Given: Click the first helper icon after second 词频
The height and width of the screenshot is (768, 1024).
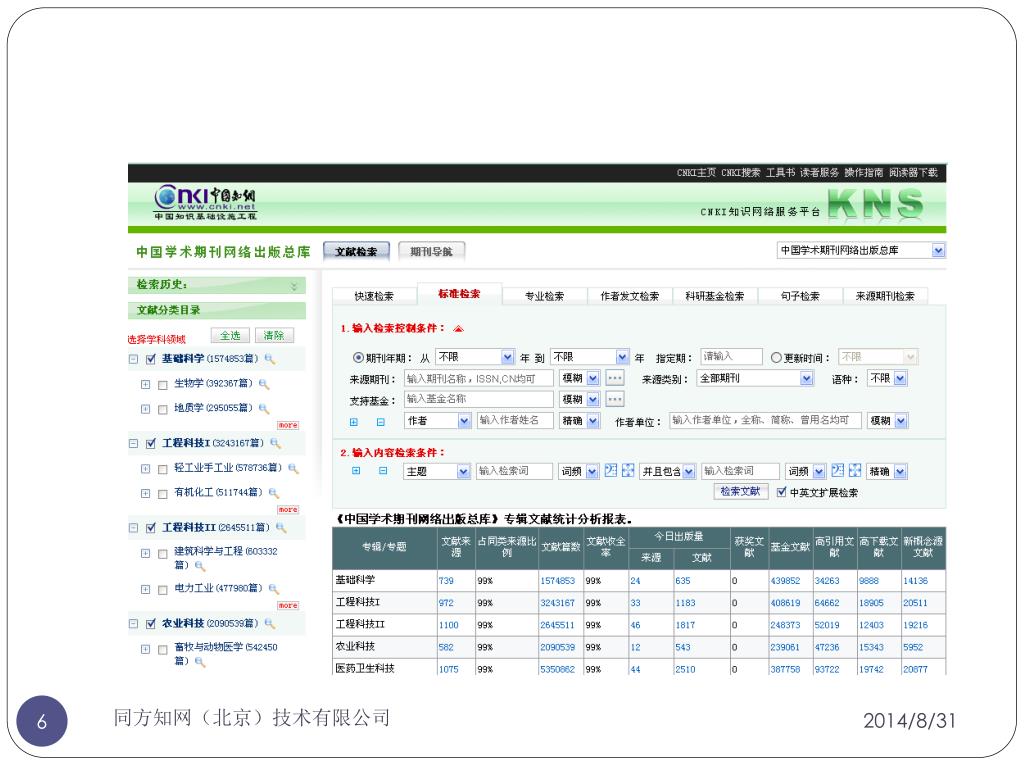Looking at the screenshot, I should click(x=838, y=470).
